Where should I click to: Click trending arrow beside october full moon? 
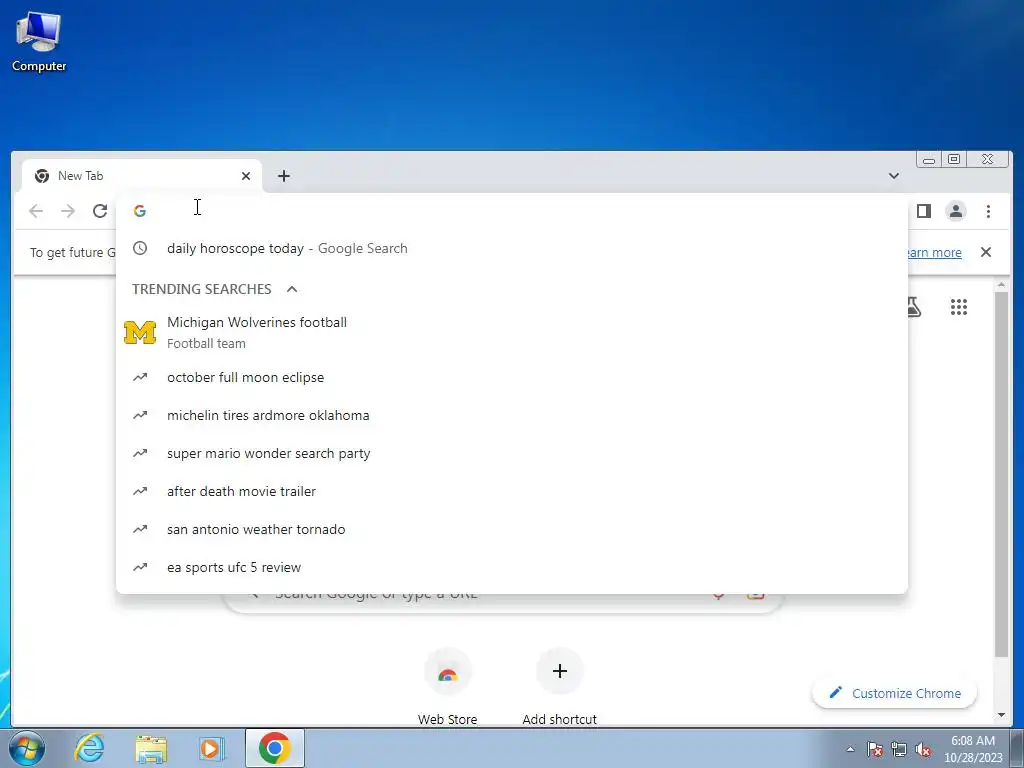(140, 377)
